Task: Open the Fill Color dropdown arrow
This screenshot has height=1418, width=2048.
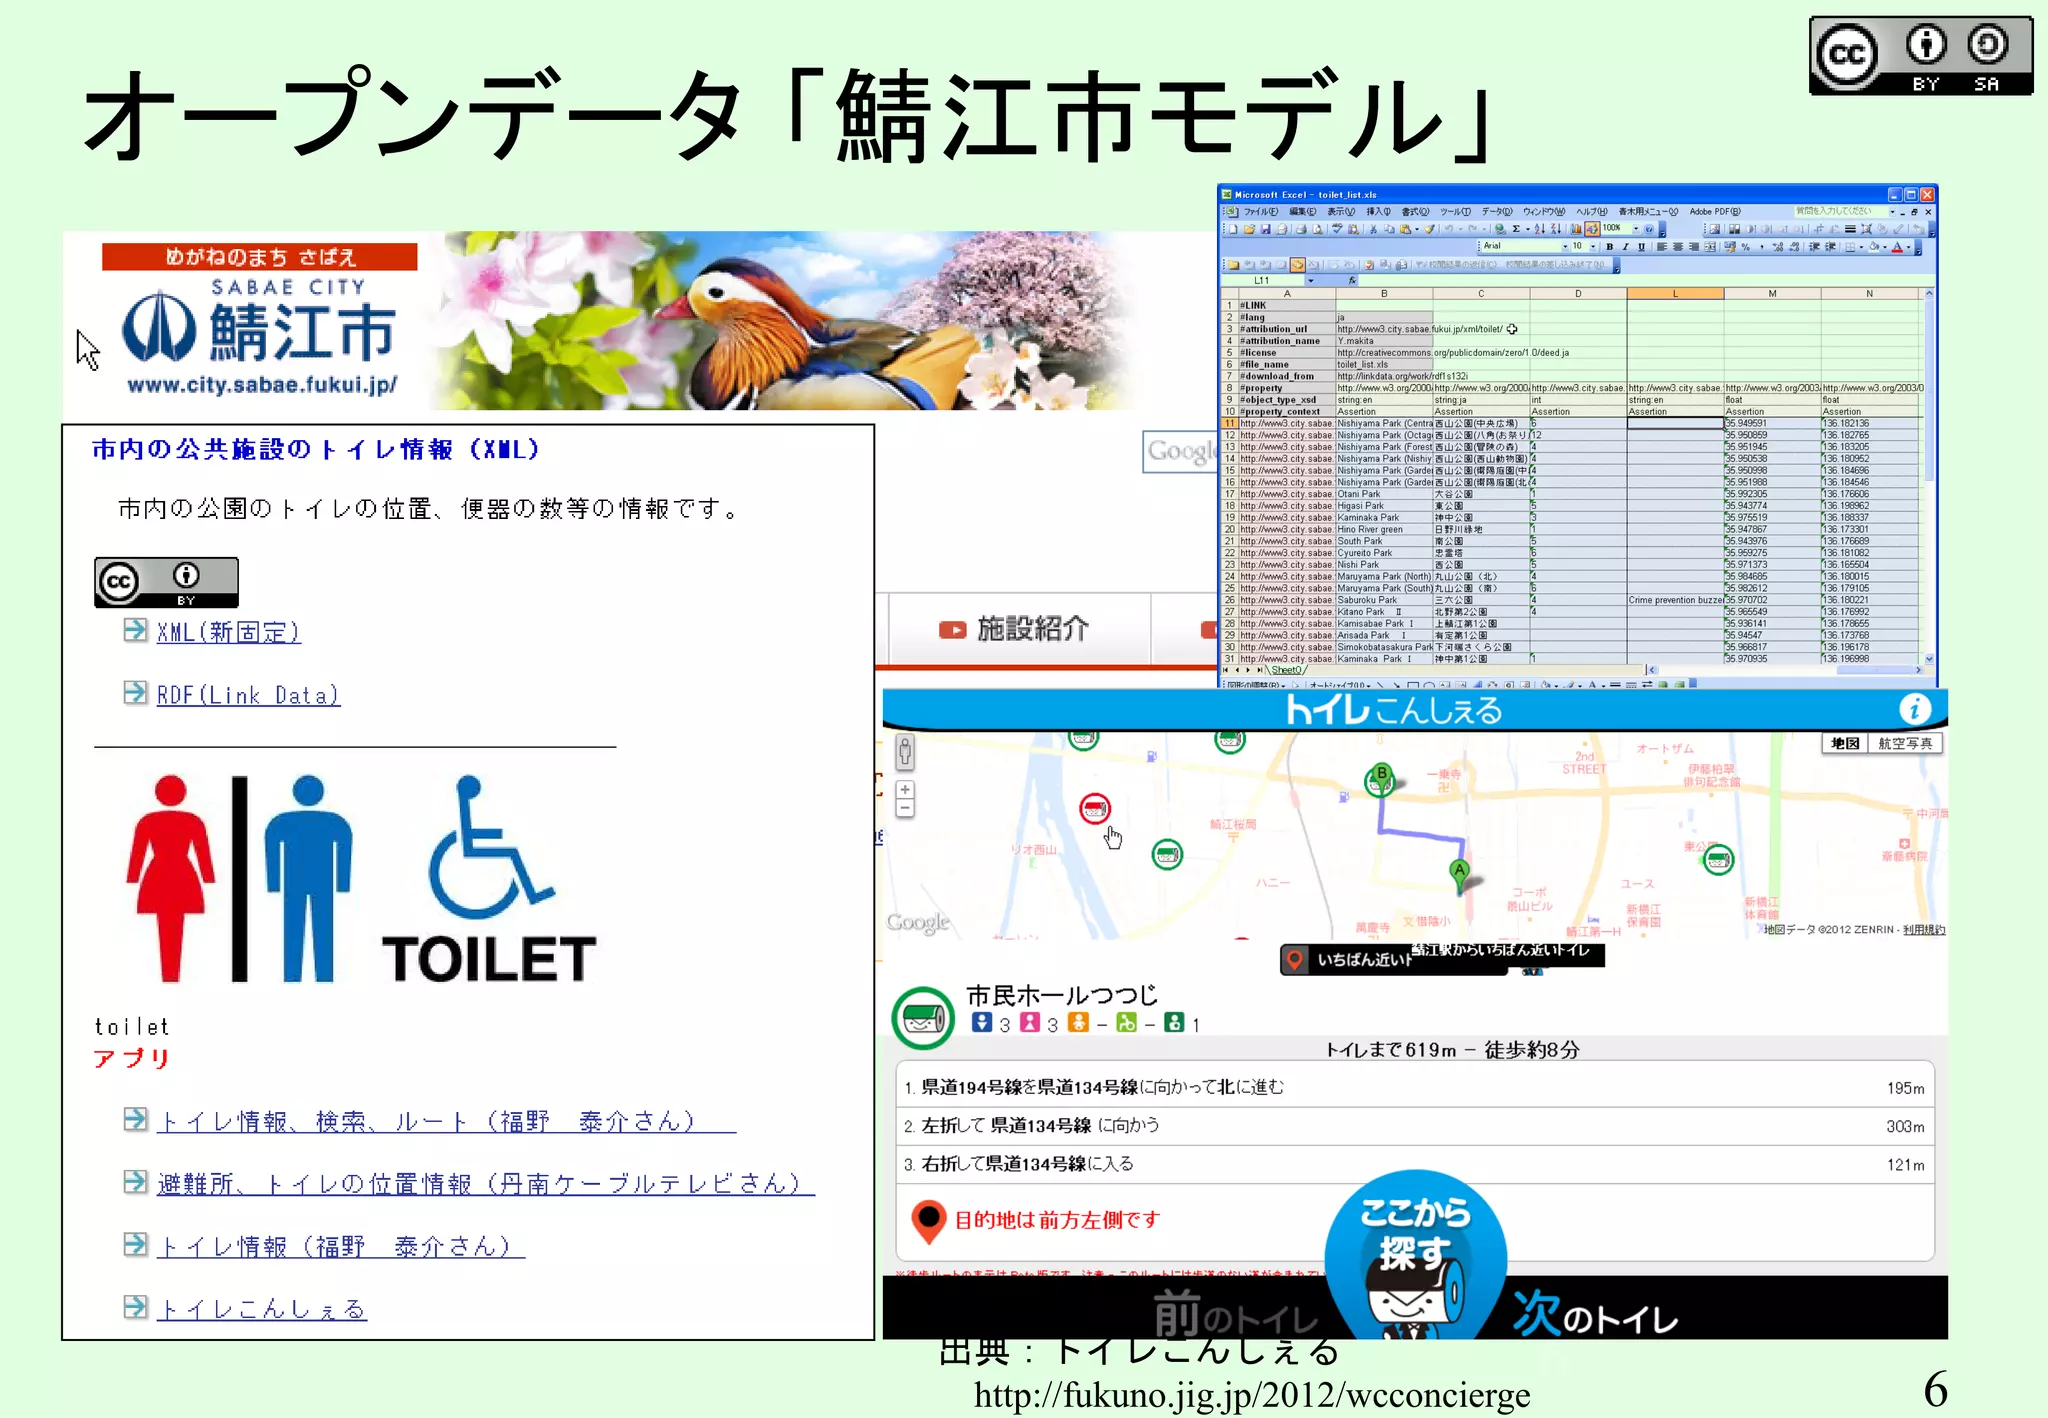Action: tap(1885, 246)
